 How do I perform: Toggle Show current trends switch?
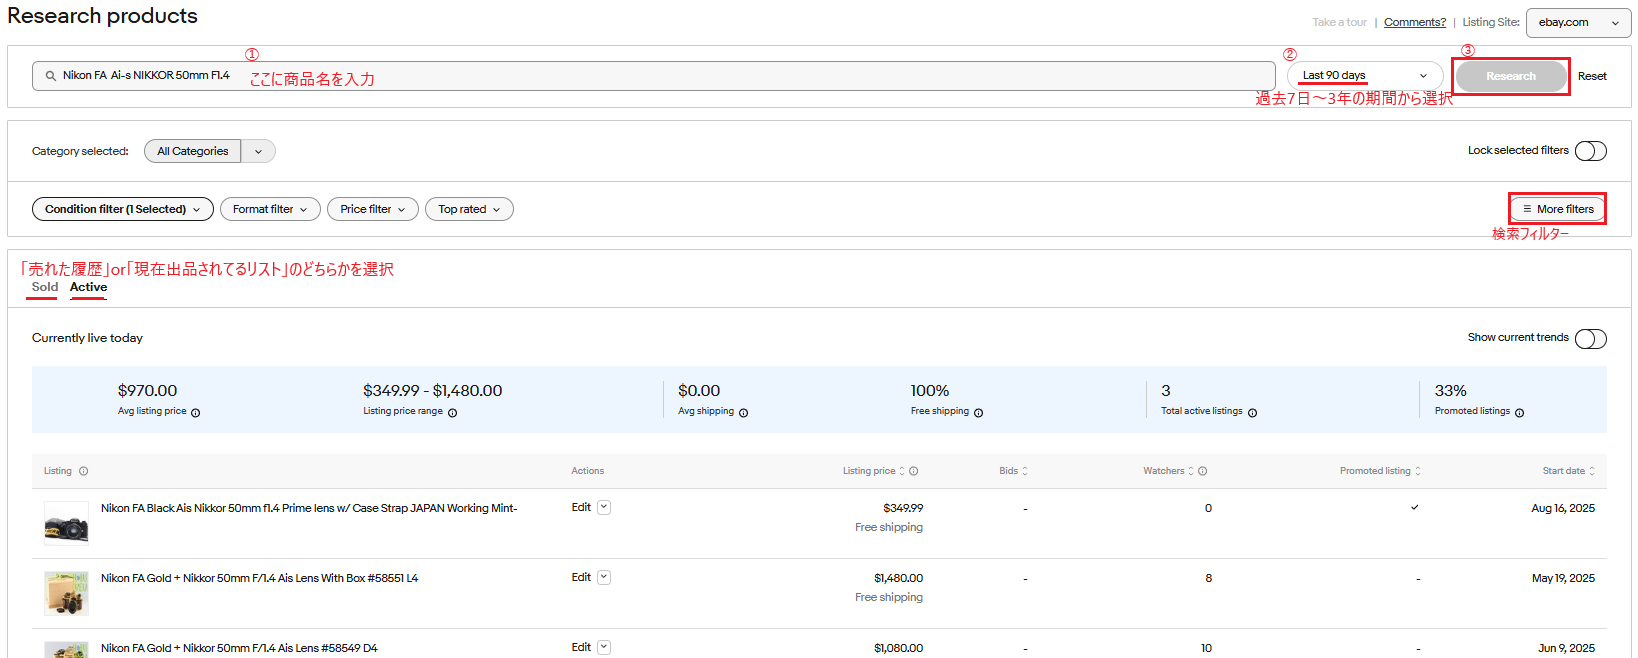click(x=1591, y=339)
